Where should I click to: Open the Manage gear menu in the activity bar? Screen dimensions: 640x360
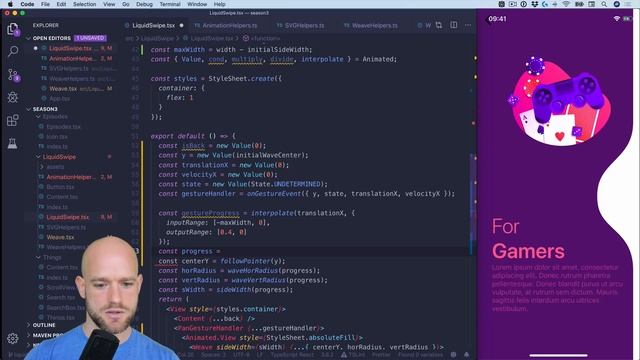[x=13, y=338]
